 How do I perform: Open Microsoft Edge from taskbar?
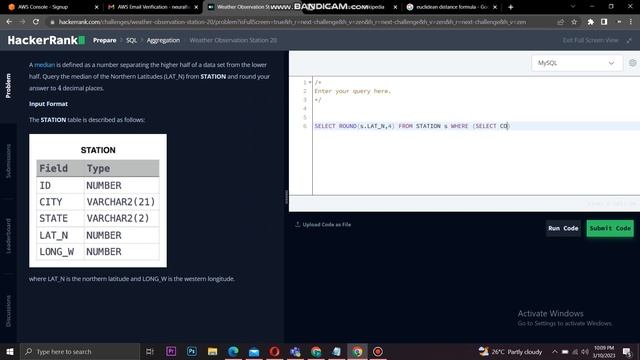coord(233,351)
